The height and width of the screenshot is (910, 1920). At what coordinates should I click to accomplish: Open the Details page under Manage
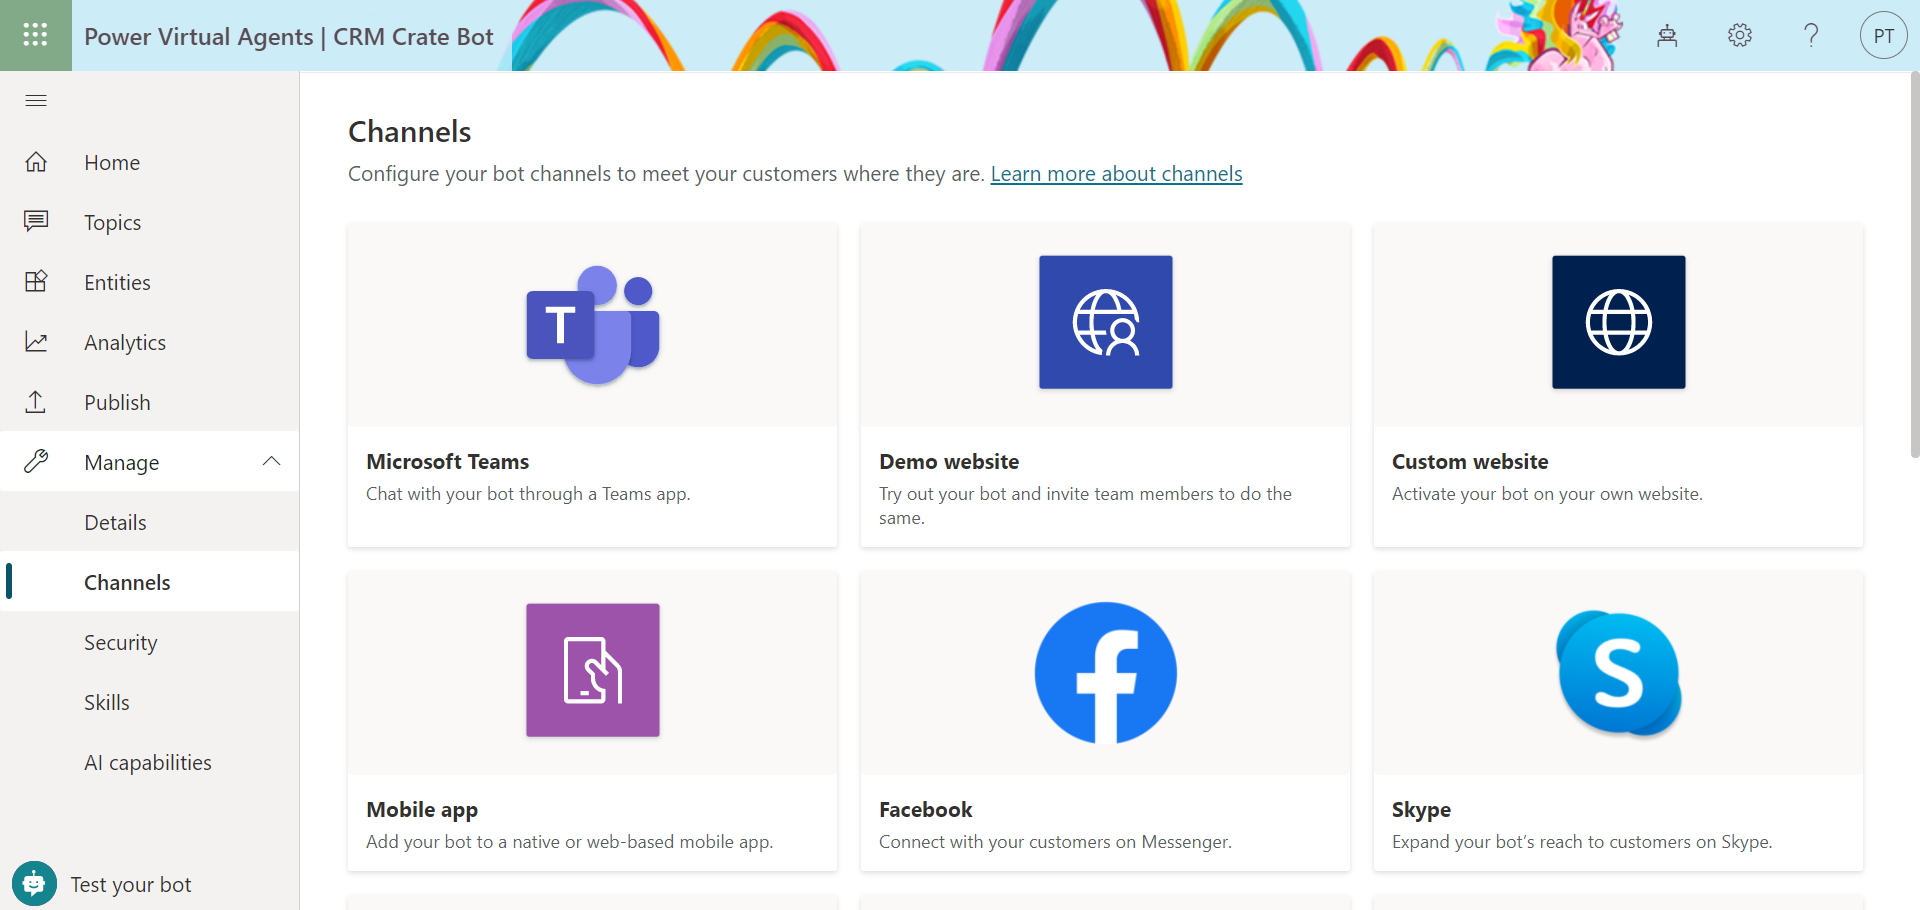[x=114, y=521]
